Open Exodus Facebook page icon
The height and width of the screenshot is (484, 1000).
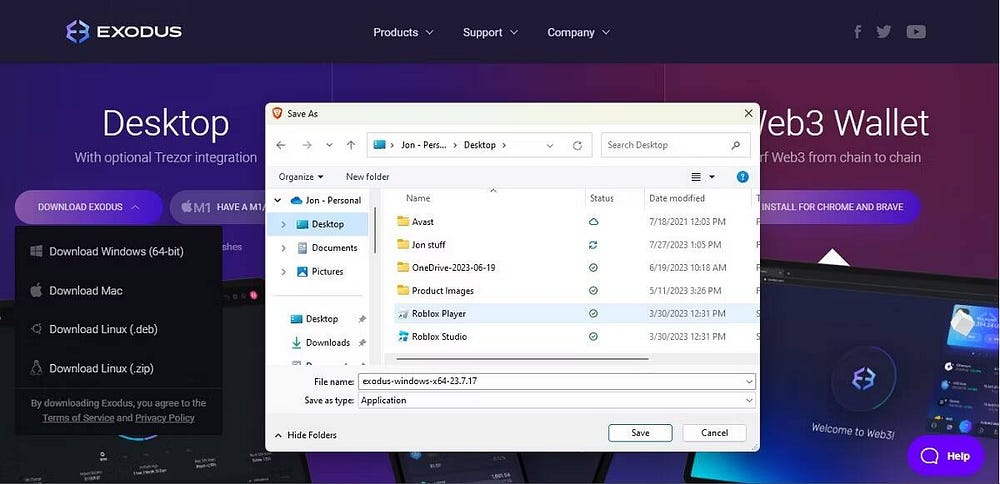coord(858,31)
